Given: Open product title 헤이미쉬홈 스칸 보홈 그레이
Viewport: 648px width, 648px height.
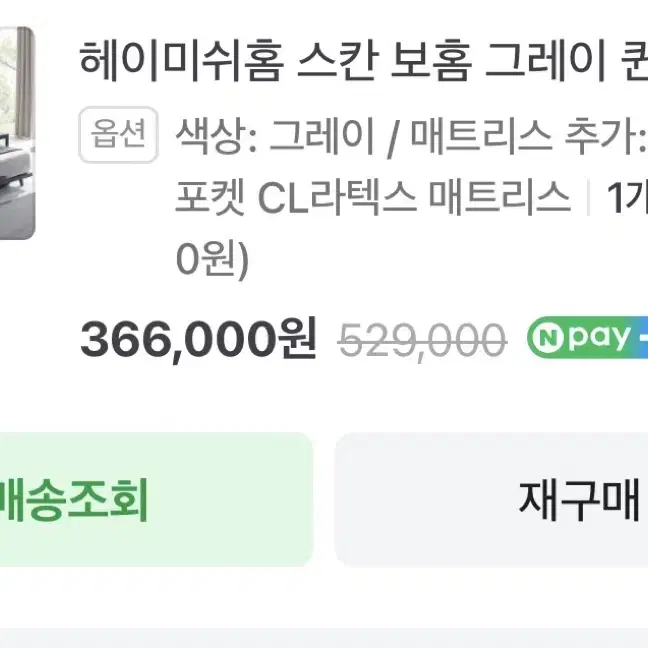Looking at the screenshot, I should pos(364,61).
